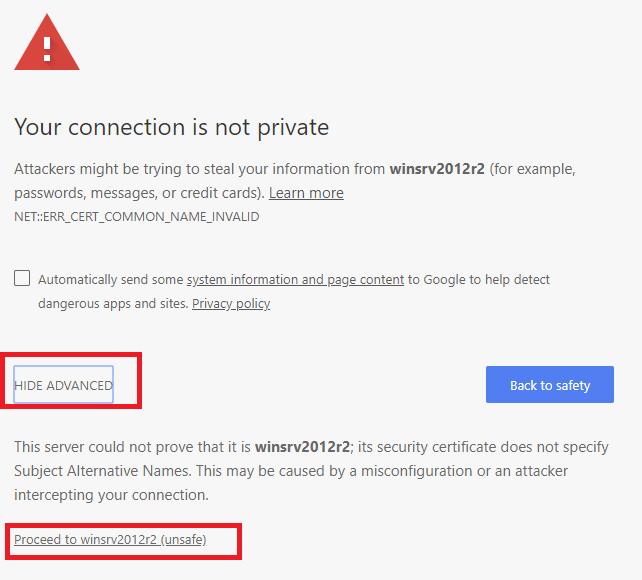The width and height of the screenshot is (642, 580).
Task: Open the Learn more link
Action: coord(306,193)
